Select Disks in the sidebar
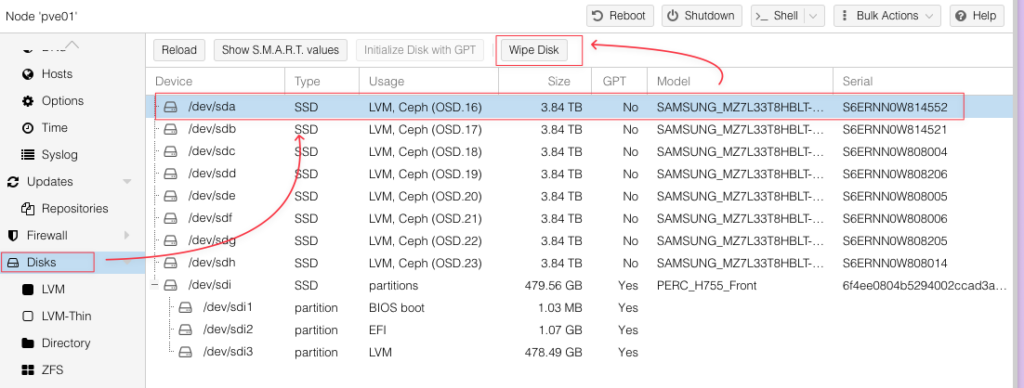 pos(42,263)
